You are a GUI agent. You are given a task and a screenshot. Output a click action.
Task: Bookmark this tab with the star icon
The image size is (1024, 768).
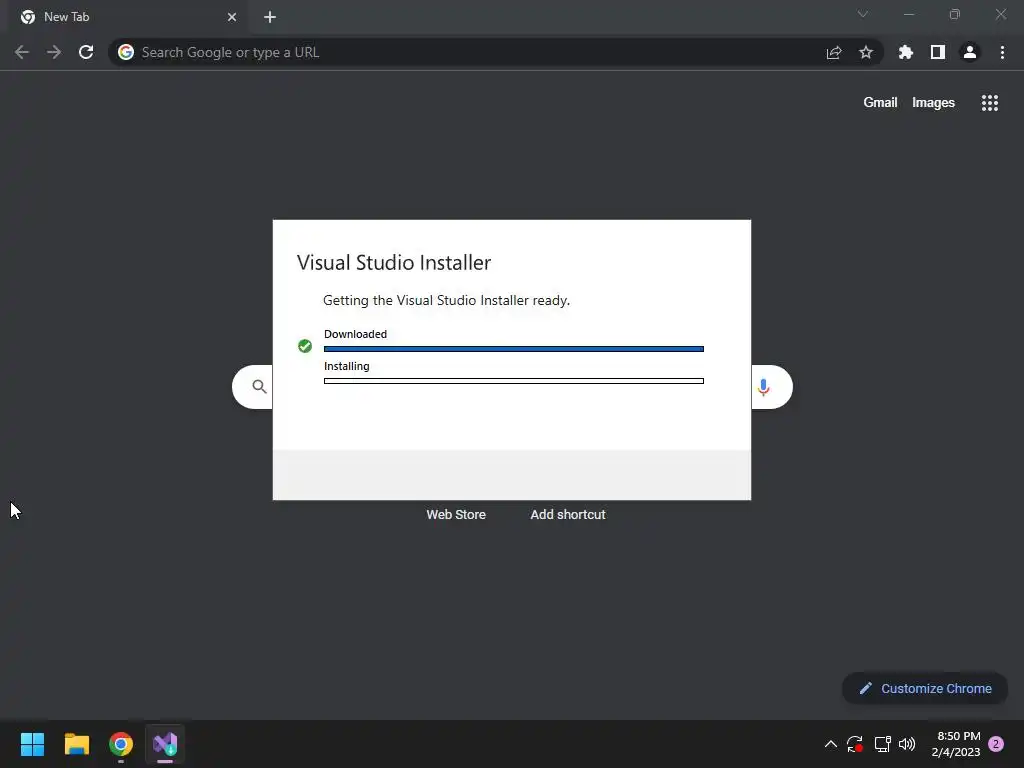point(866,52)
